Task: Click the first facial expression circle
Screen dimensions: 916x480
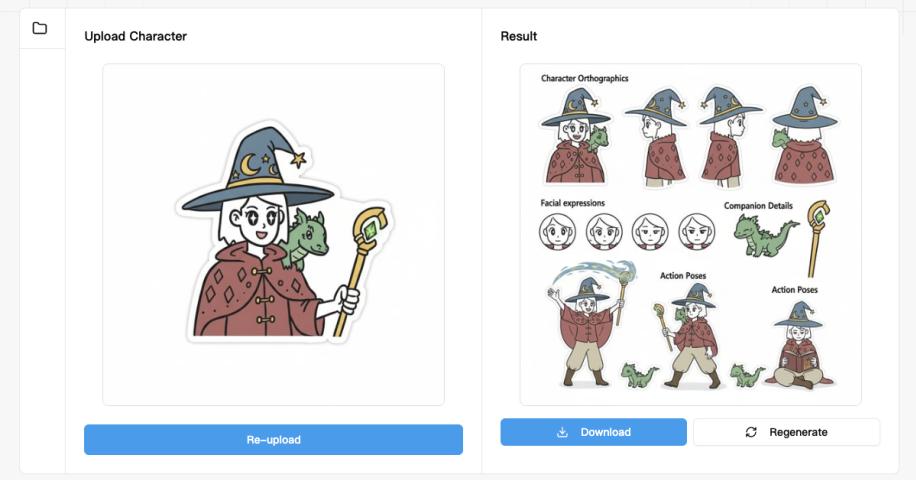Action: coord(557,231)
